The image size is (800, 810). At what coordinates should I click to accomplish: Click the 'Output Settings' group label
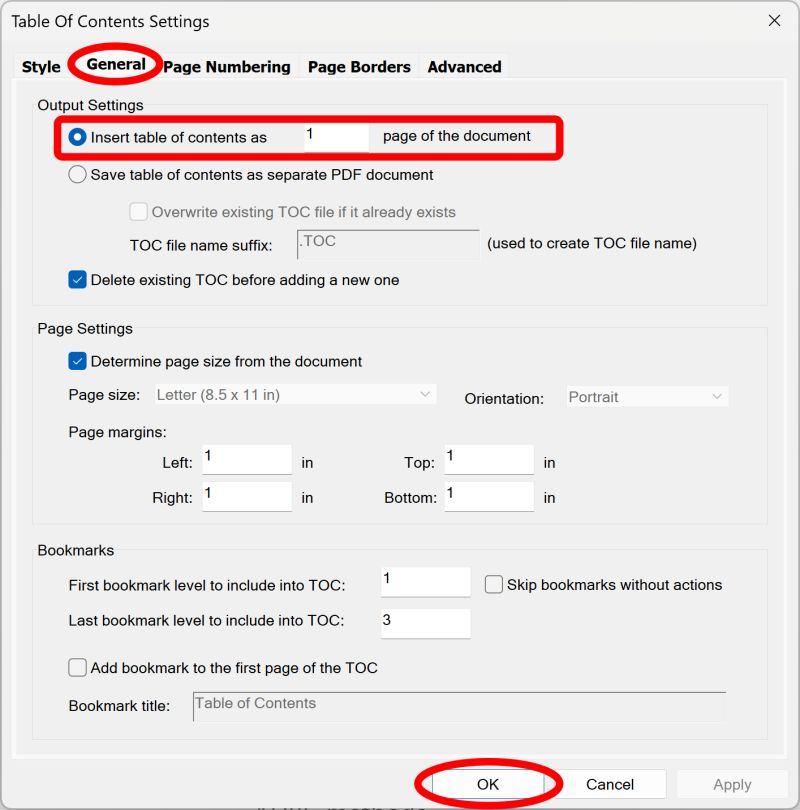(90, 105)
